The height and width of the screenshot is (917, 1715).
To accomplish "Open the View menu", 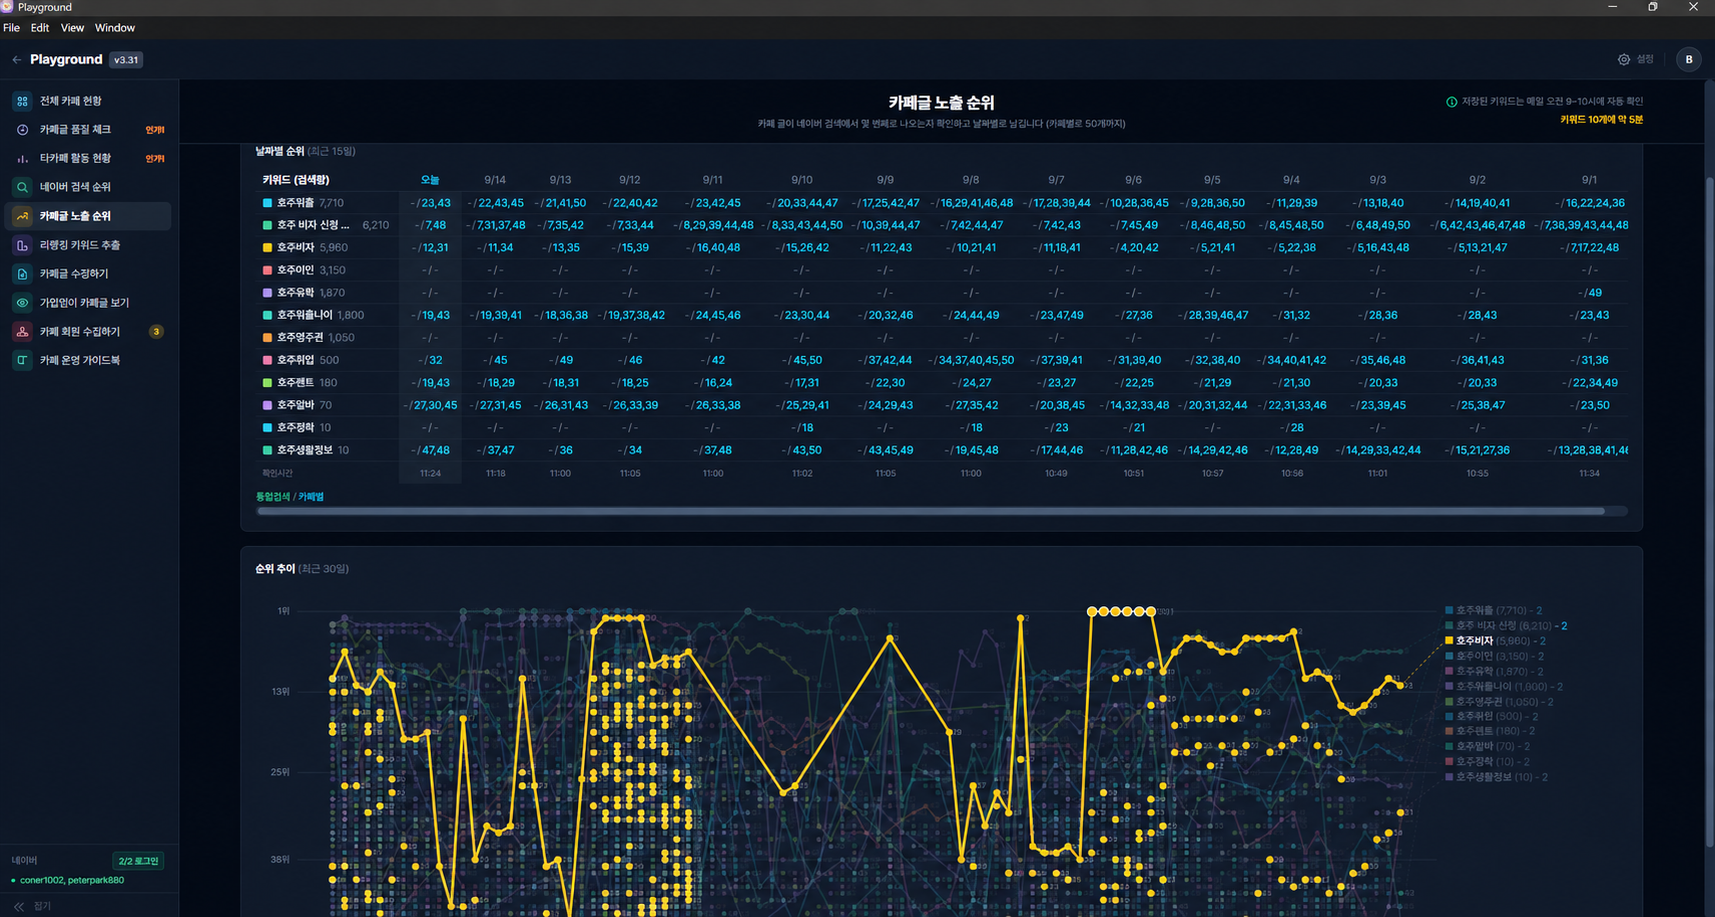I will (72, 28).
